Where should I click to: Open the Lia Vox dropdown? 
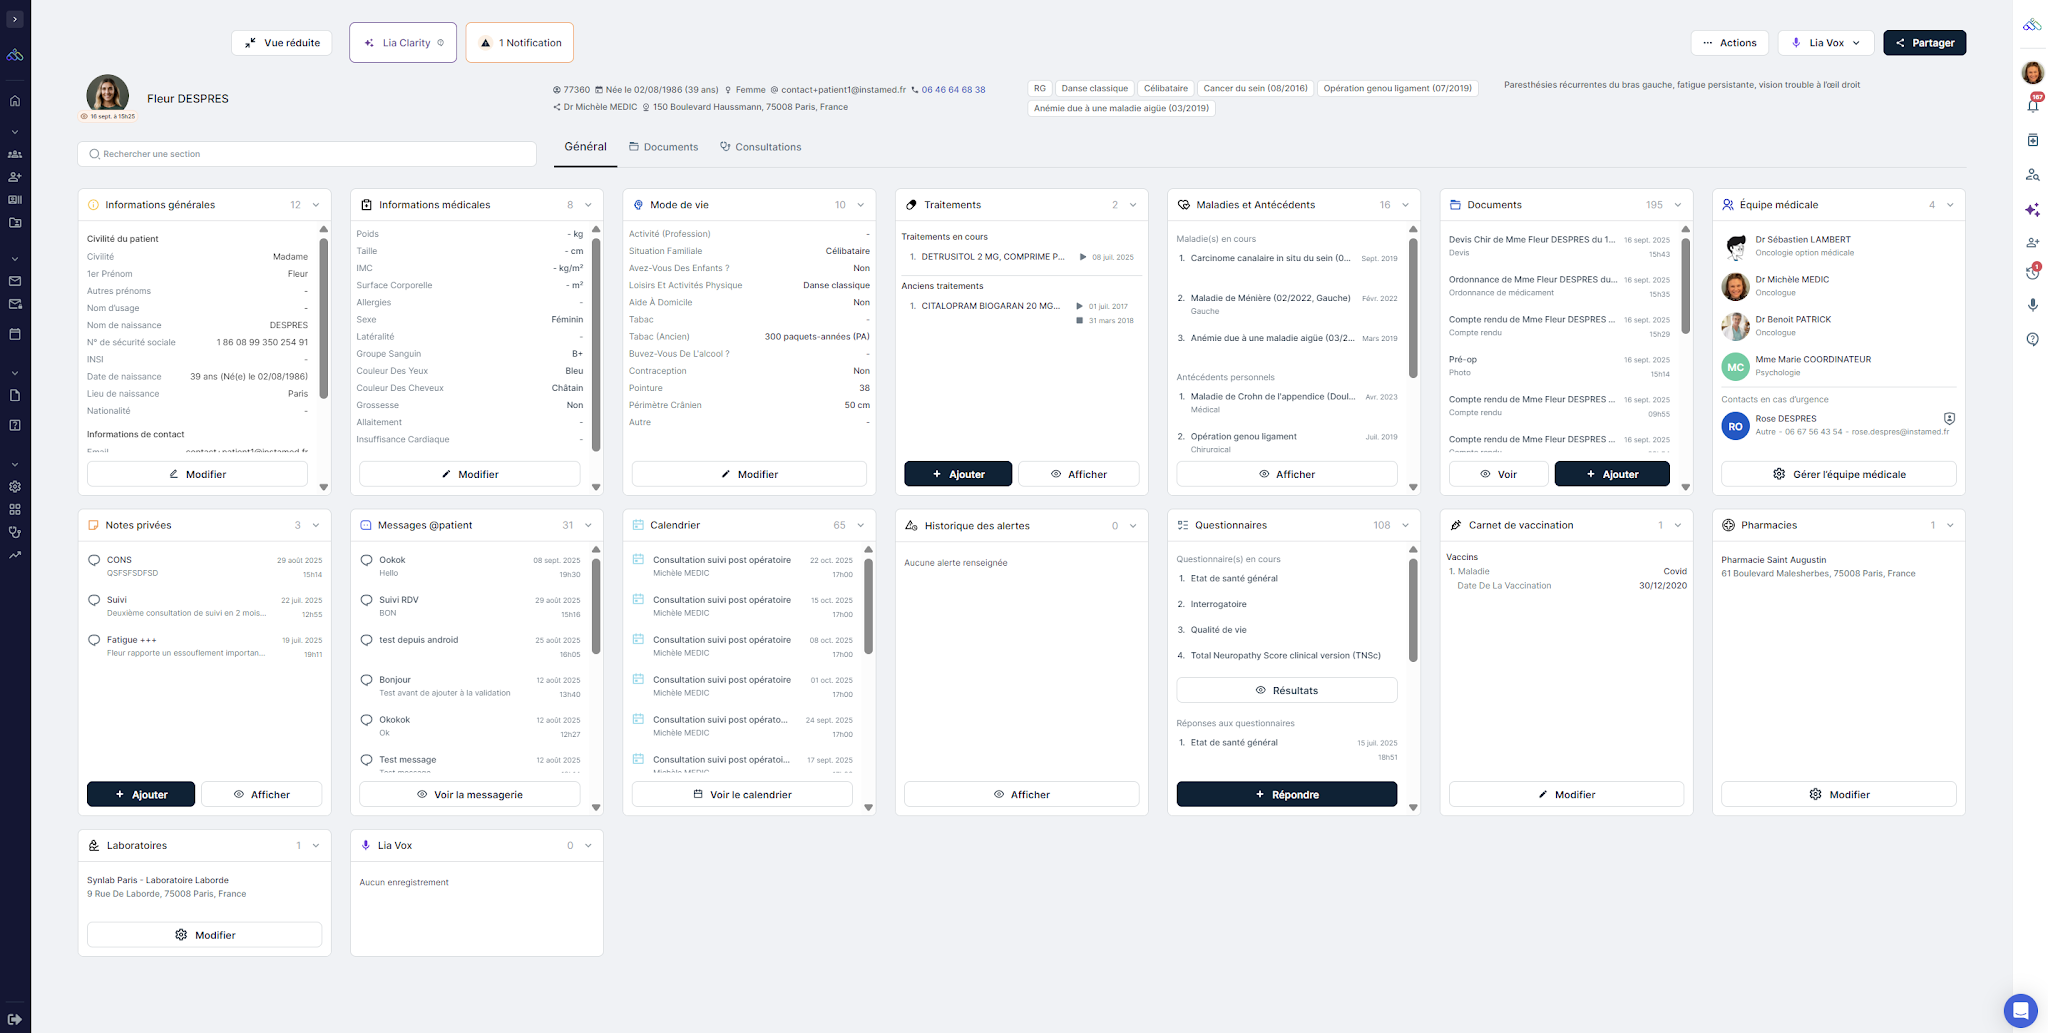[1826, 43]
